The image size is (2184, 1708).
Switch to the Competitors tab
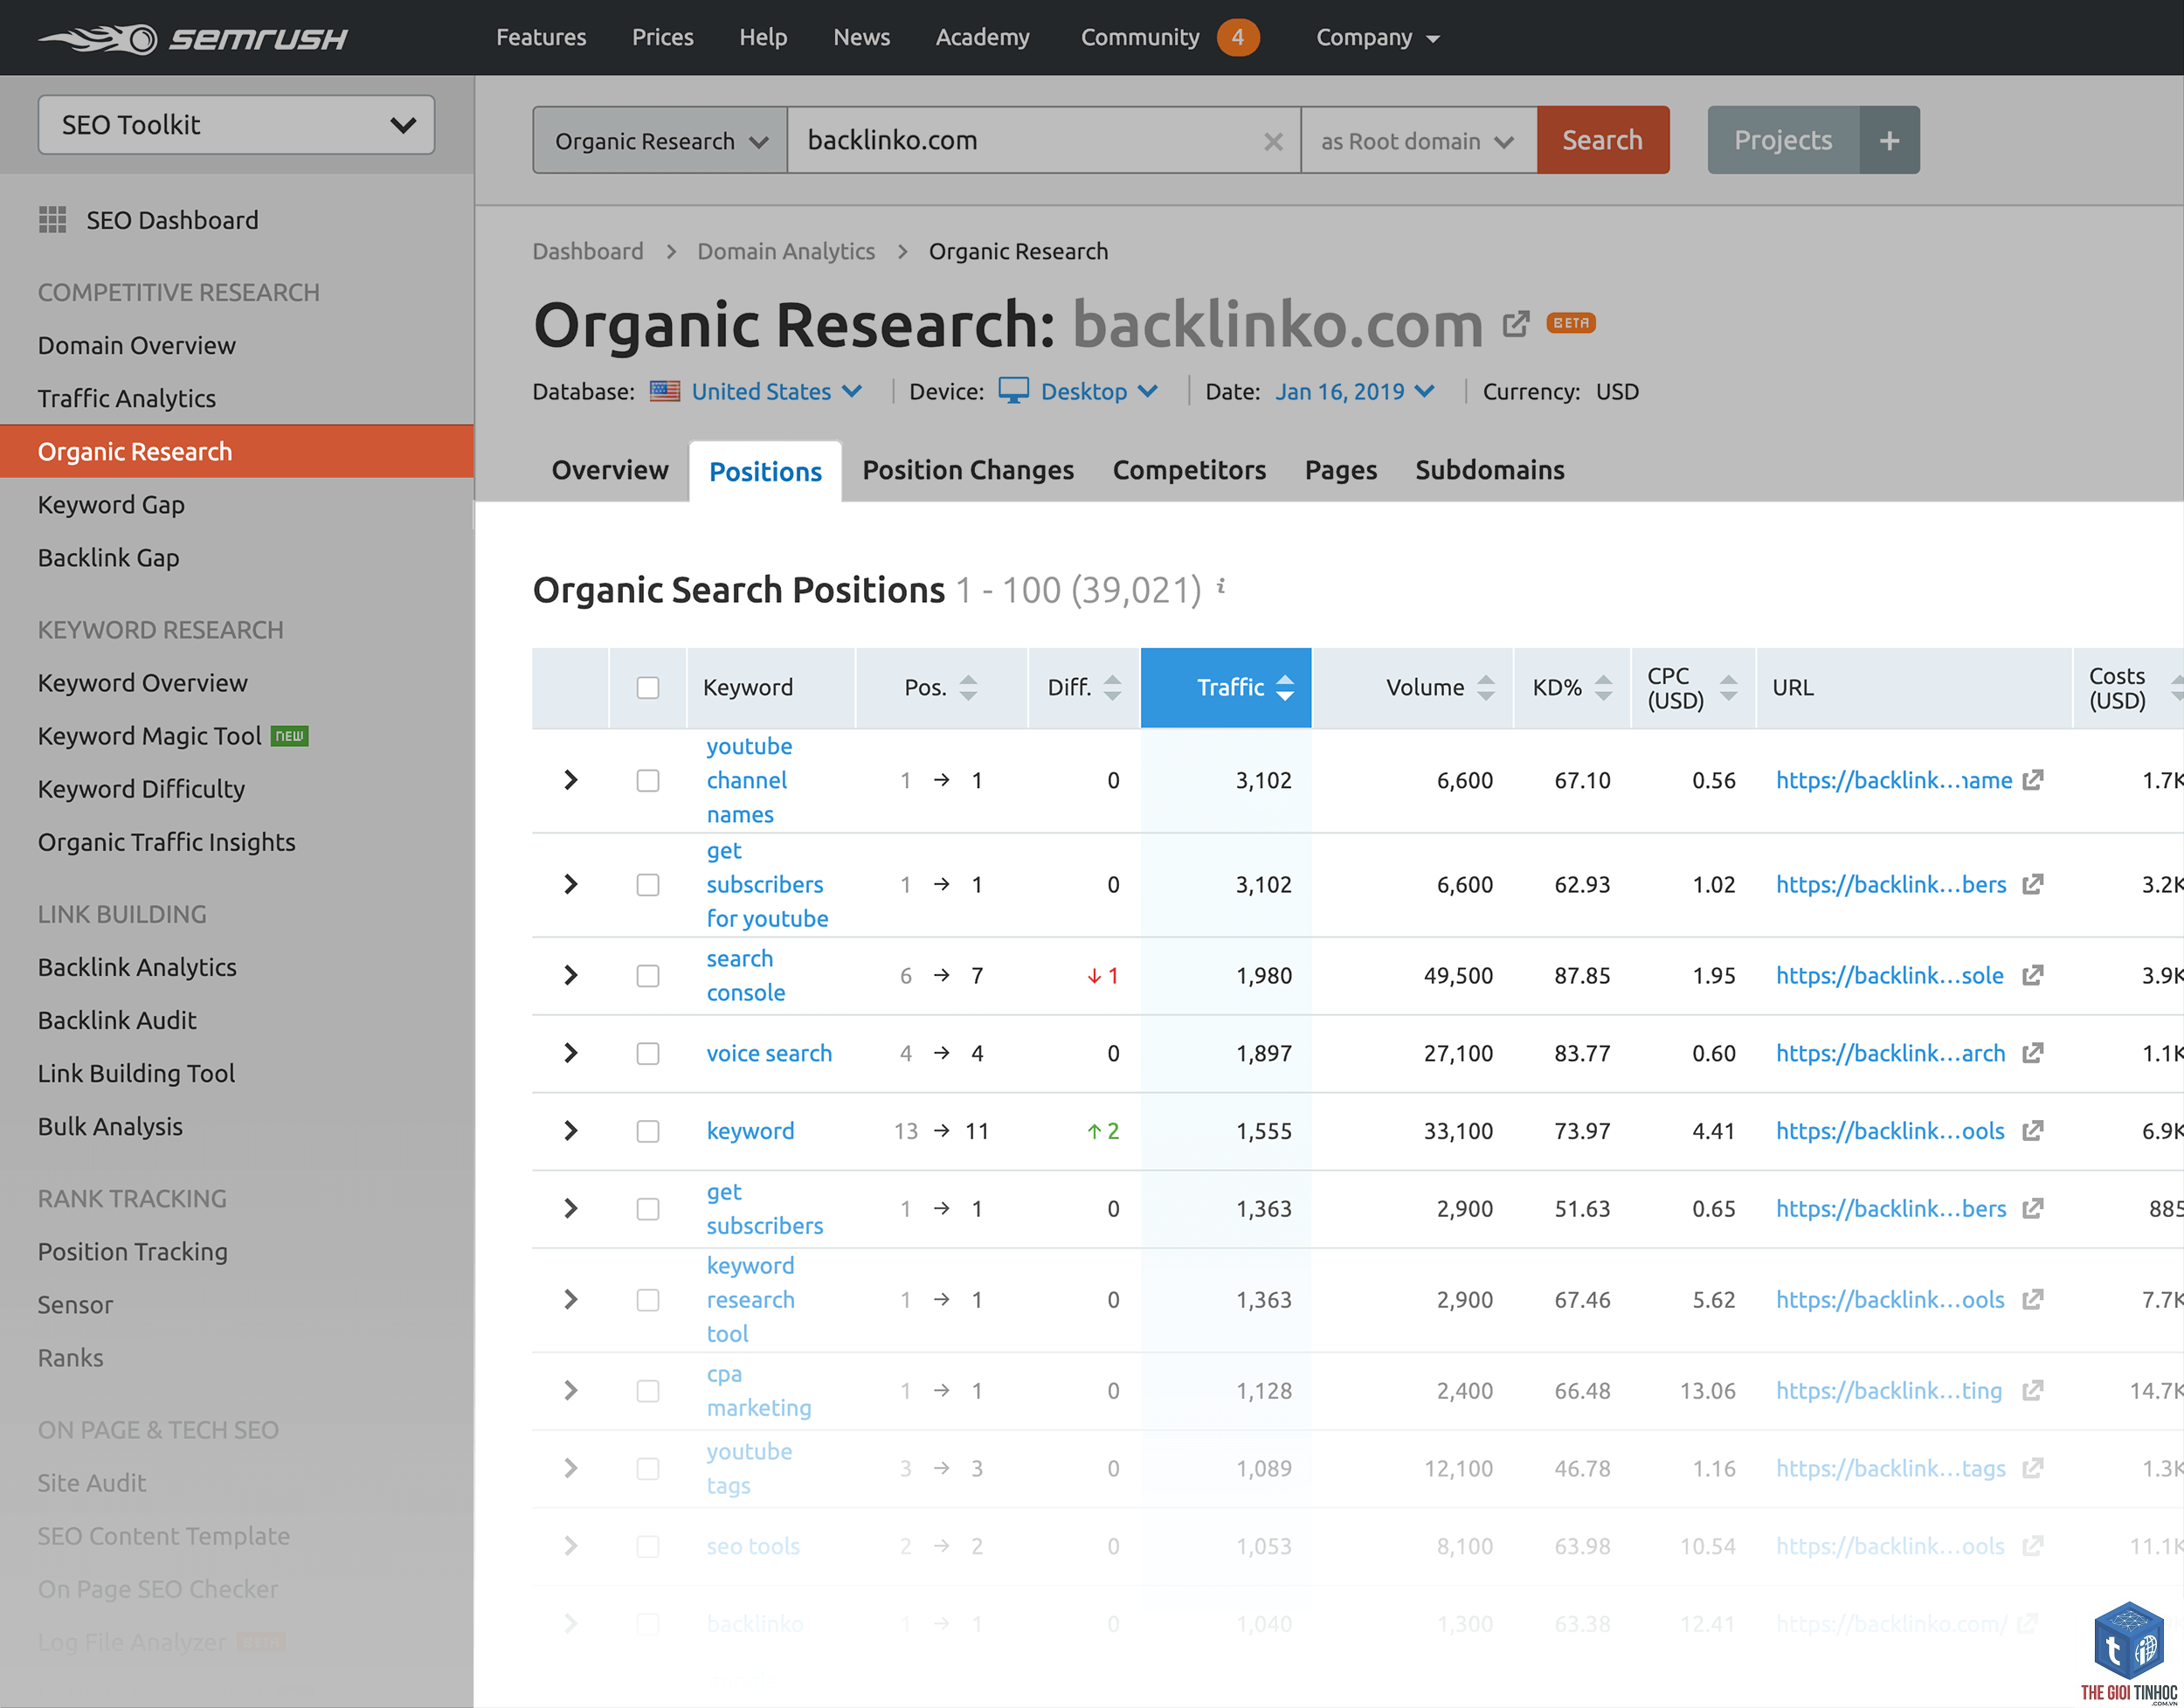pos(1188,470)
